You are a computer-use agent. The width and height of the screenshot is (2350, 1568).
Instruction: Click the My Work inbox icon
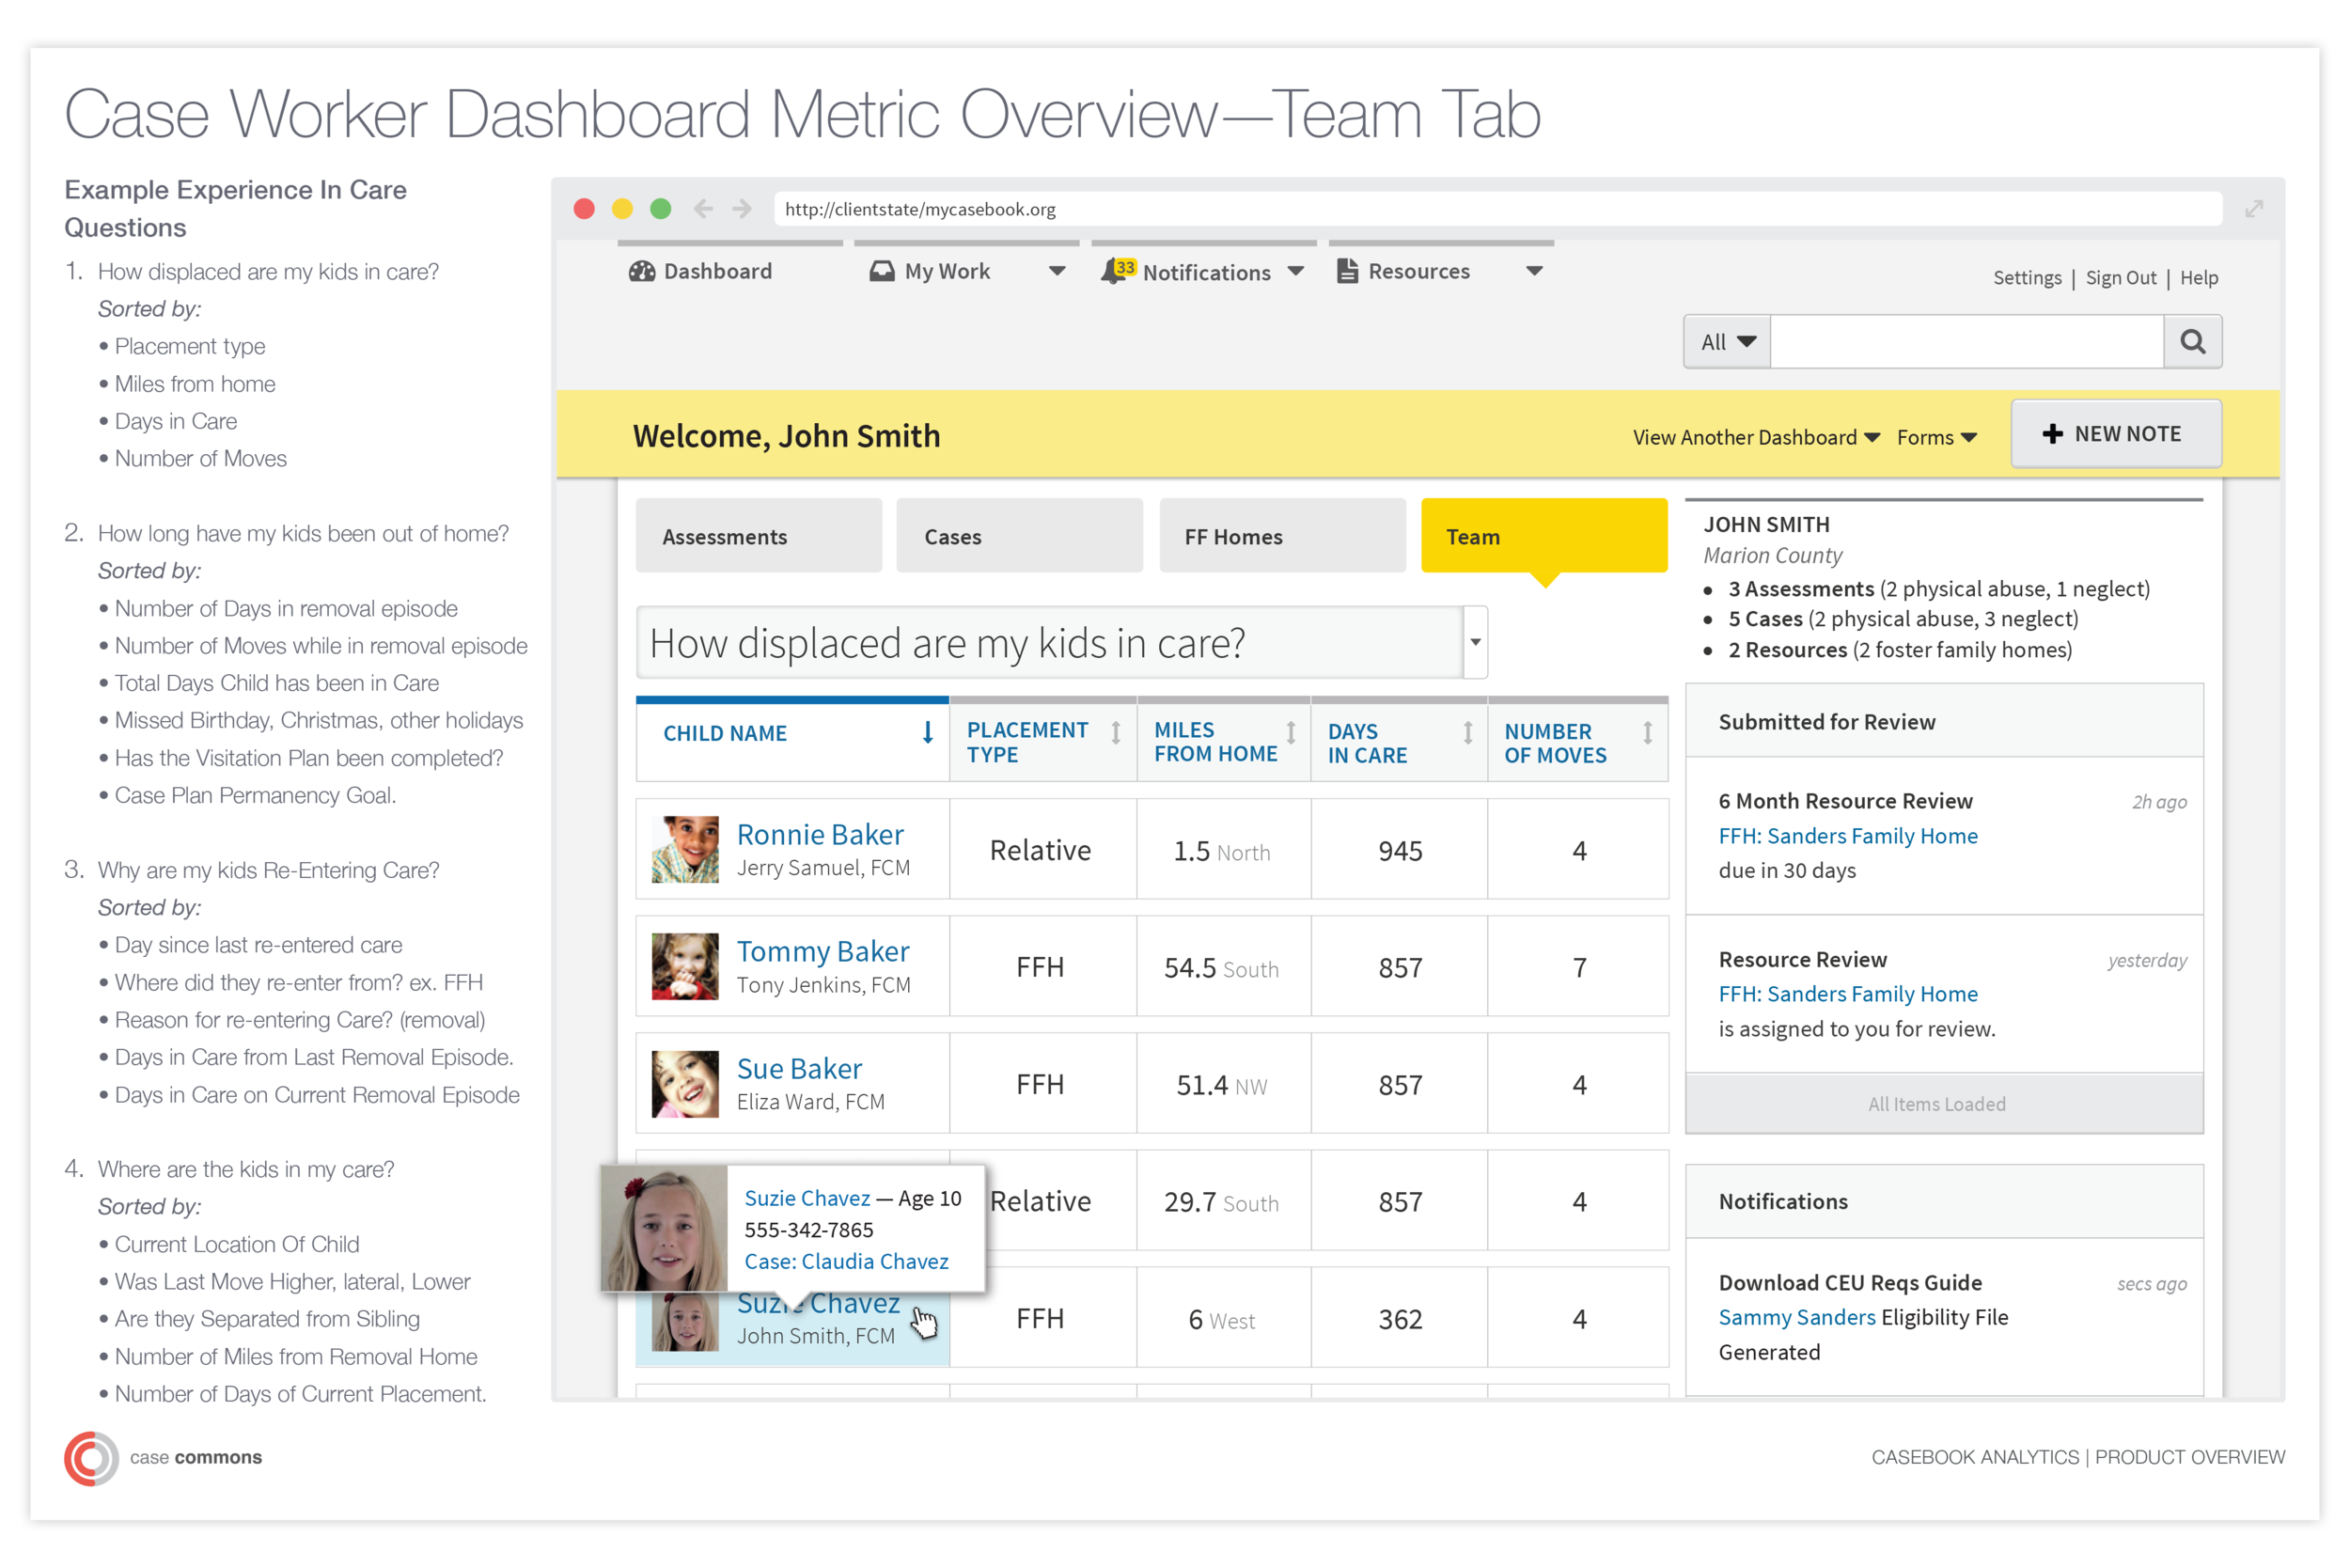coord(881,271)
